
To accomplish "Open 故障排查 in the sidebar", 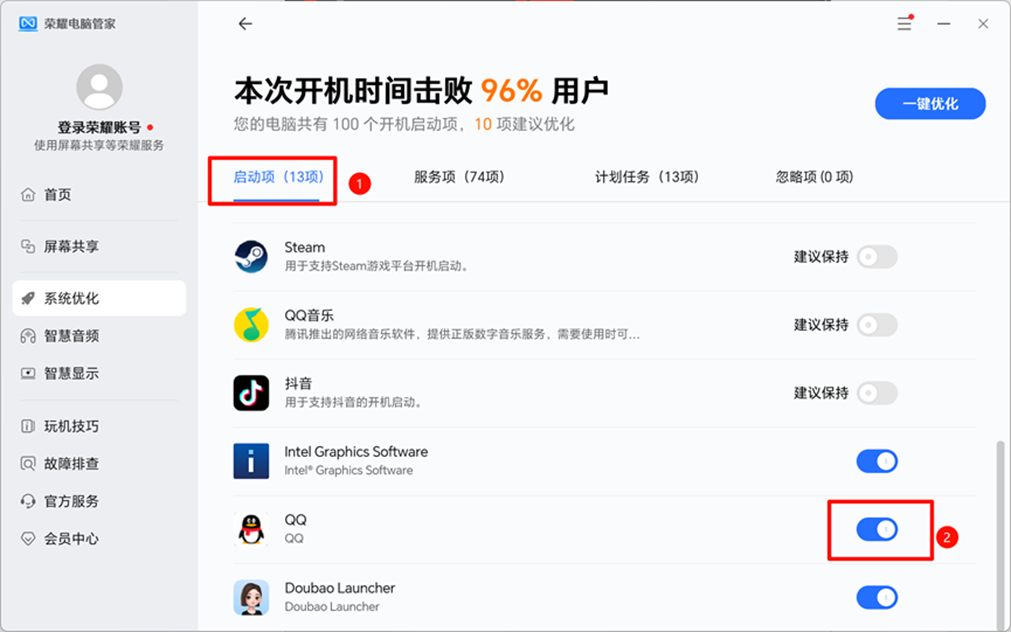I will click(71, 464).
